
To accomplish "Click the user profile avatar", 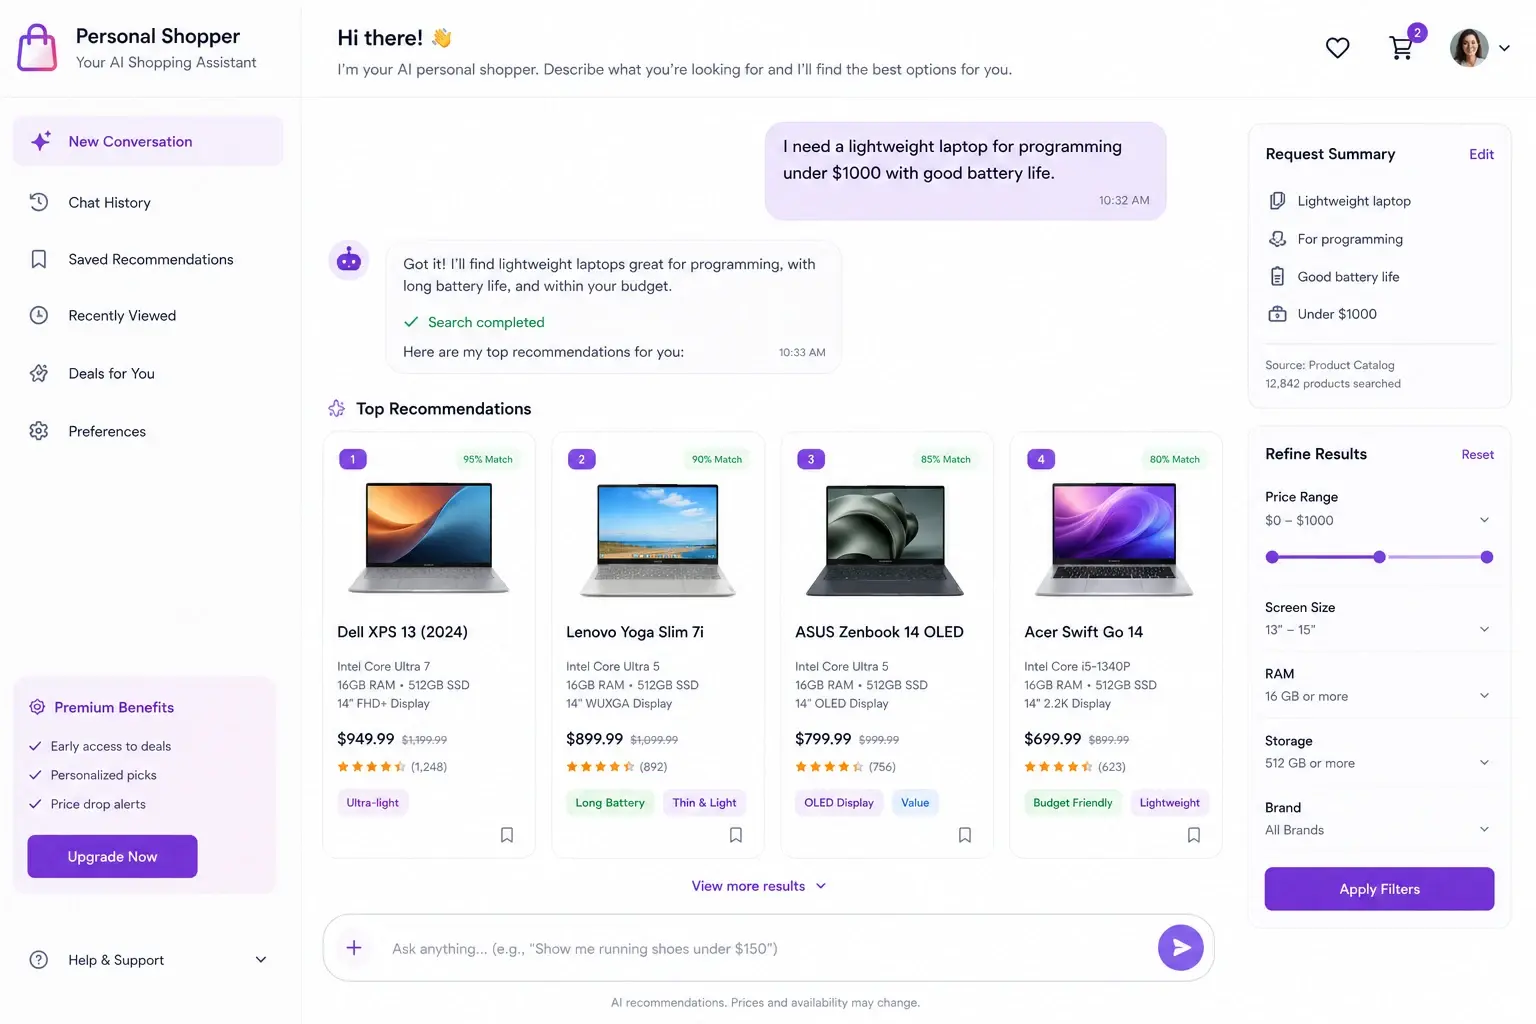I will 1469,47.
